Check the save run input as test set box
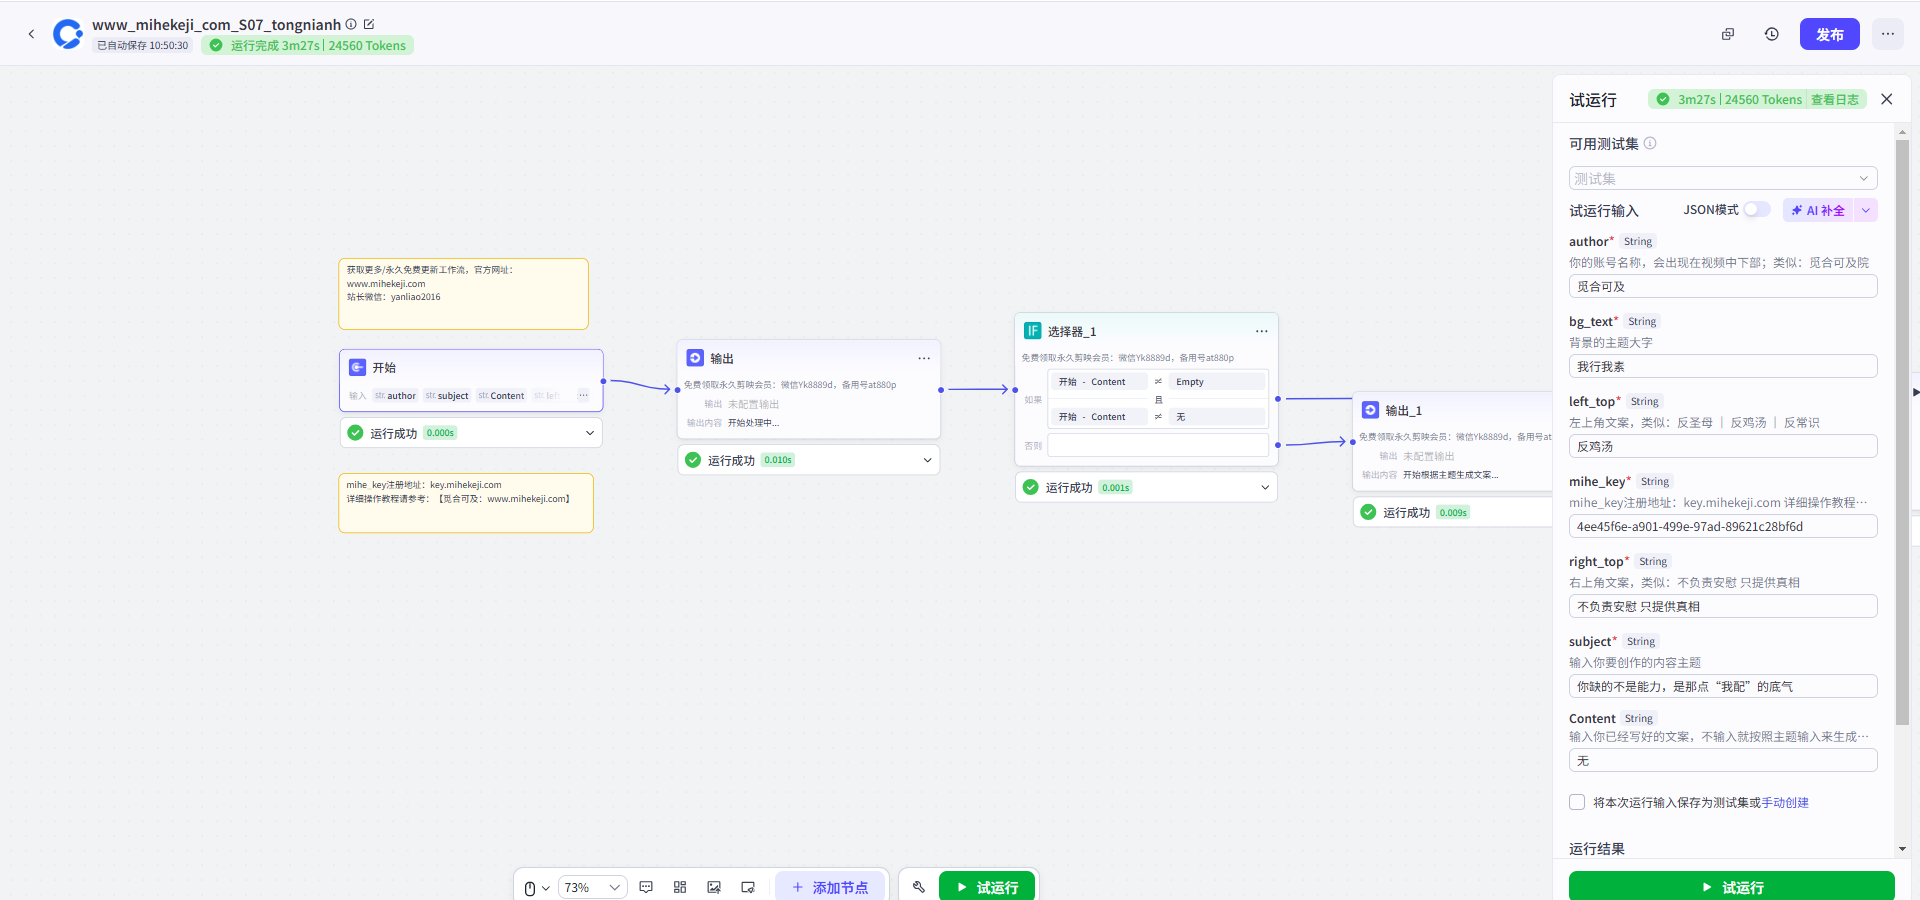The image size is (1920, 900). 1577,802
